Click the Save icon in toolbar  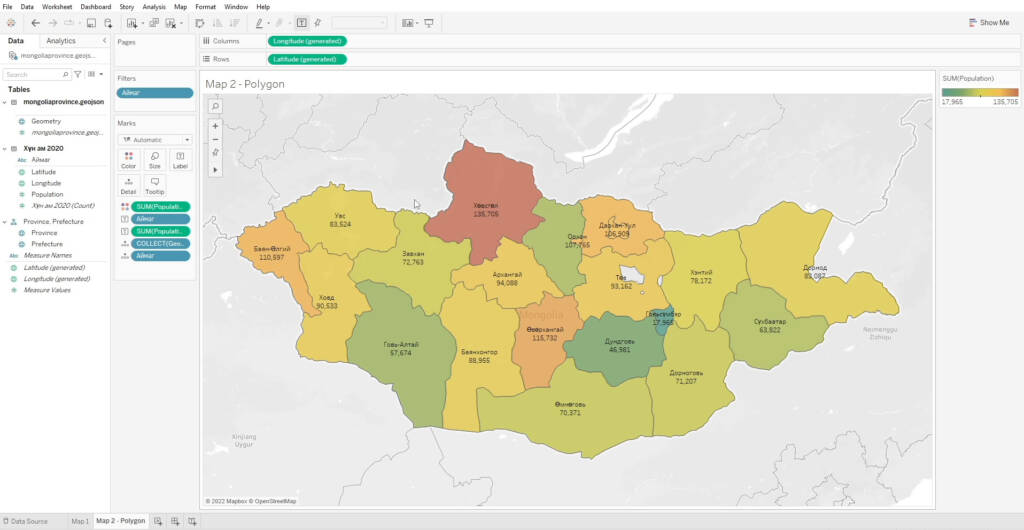[91, 23]
